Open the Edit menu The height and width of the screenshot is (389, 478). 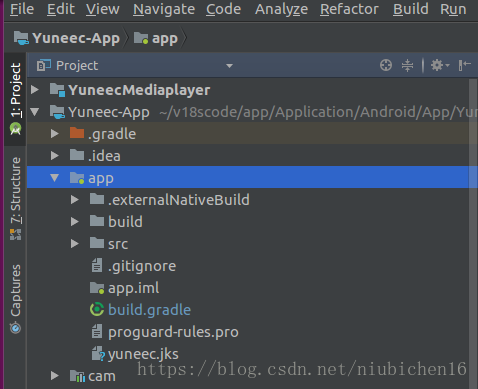pos(61,9)
